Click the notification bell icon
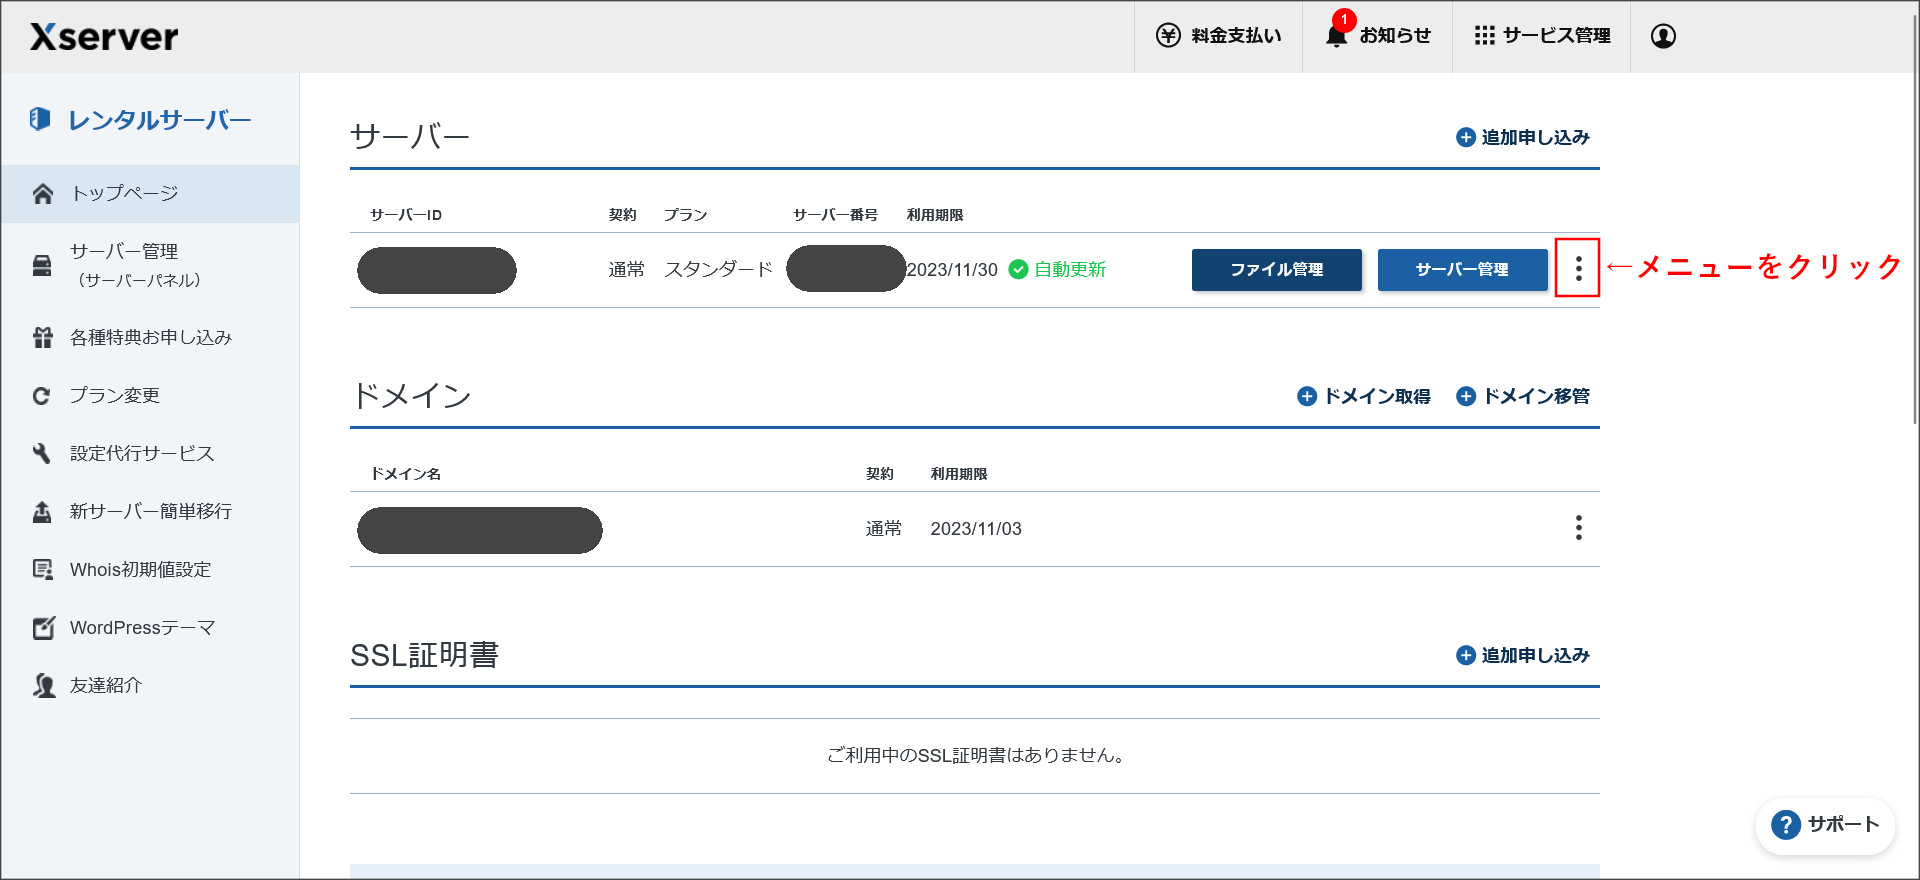Screen dimensions: 1920x880 point(1336,35)
